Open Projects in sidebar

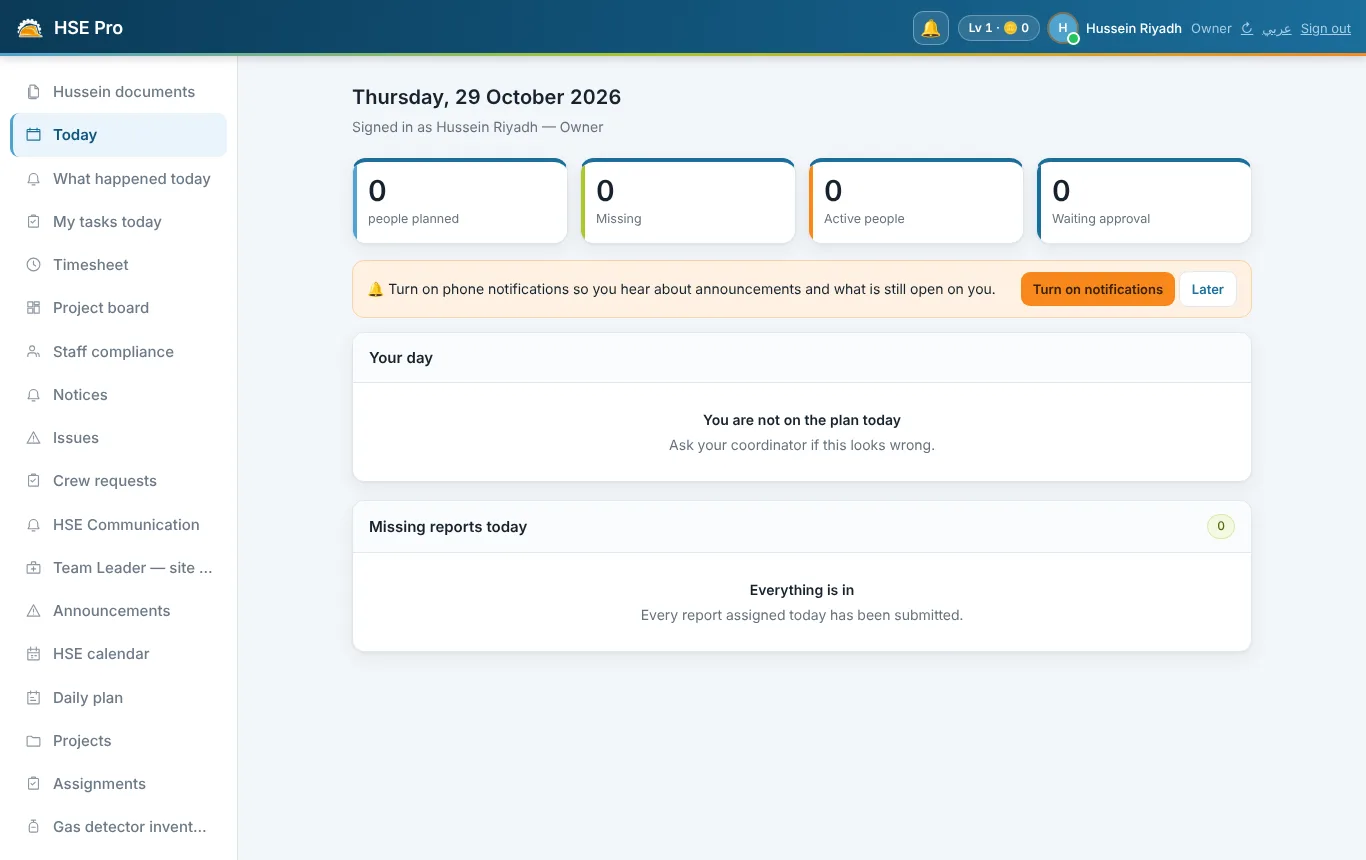118,741
